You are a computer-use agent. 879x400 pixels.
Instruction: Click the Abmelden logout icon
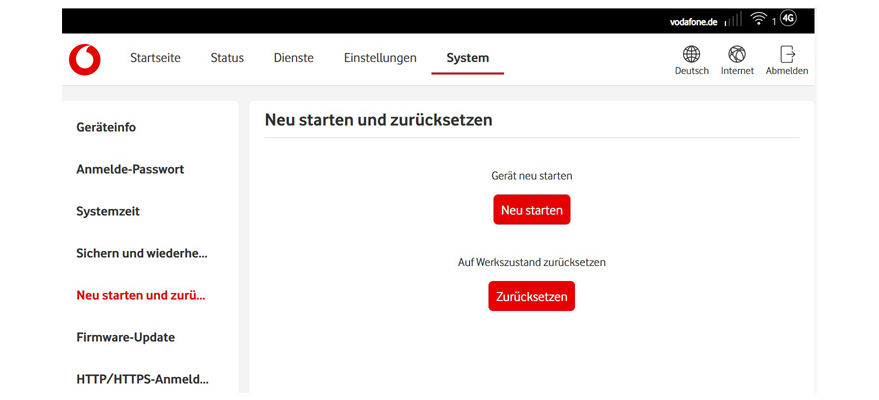click(x=787, y=54)
